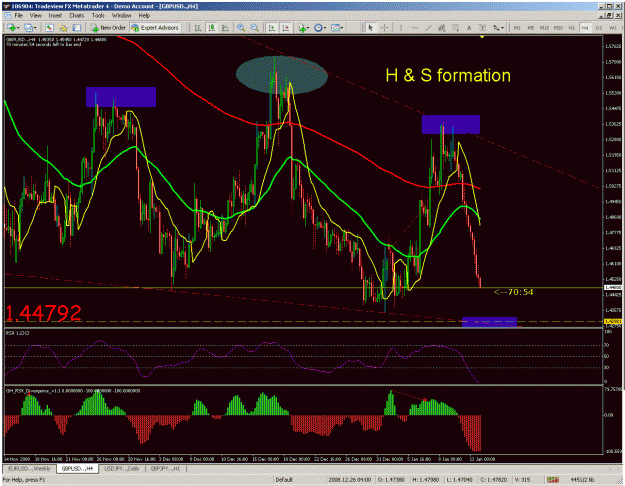
Task: Switch to W1 timeframe
Action: [613, 28]
